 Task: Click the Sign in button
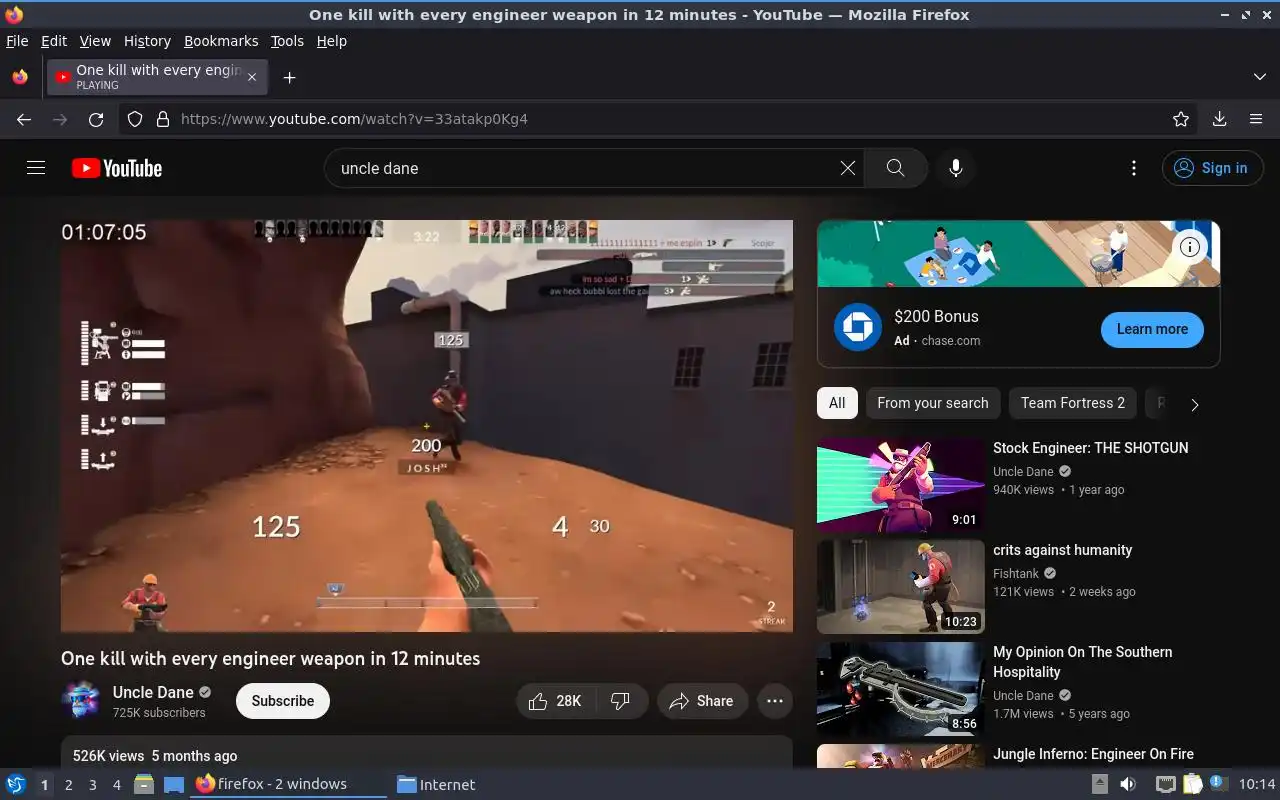point(1212,168)
